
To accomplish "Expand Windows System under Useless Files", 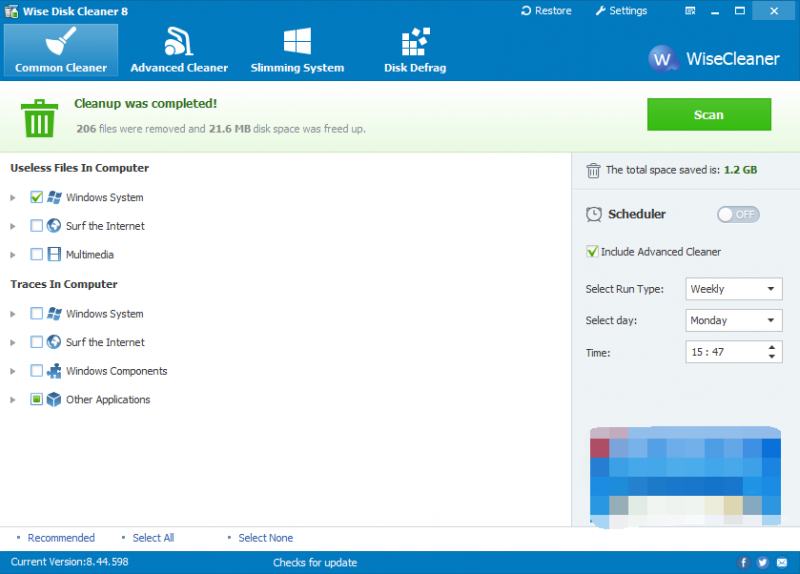I will 13,197.
